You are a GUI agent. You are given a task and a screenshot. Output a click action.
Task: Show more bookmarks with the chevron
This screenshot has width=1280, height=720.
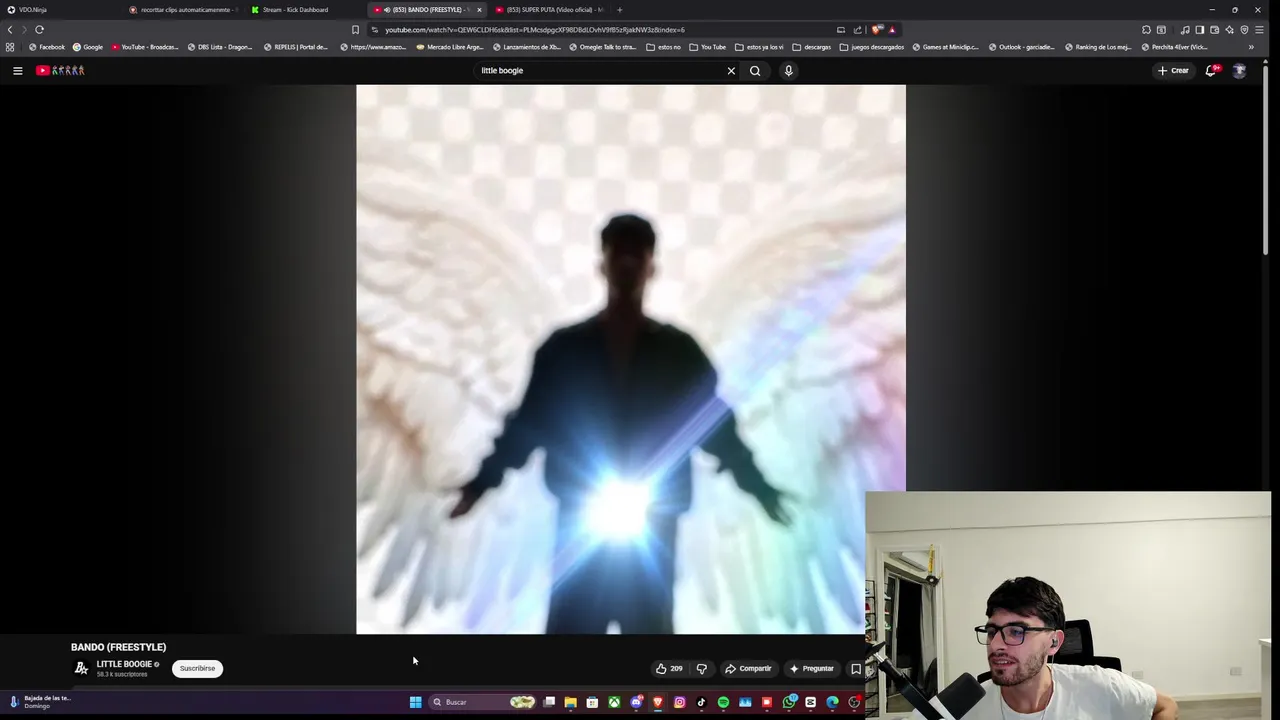pos(1250,47)
